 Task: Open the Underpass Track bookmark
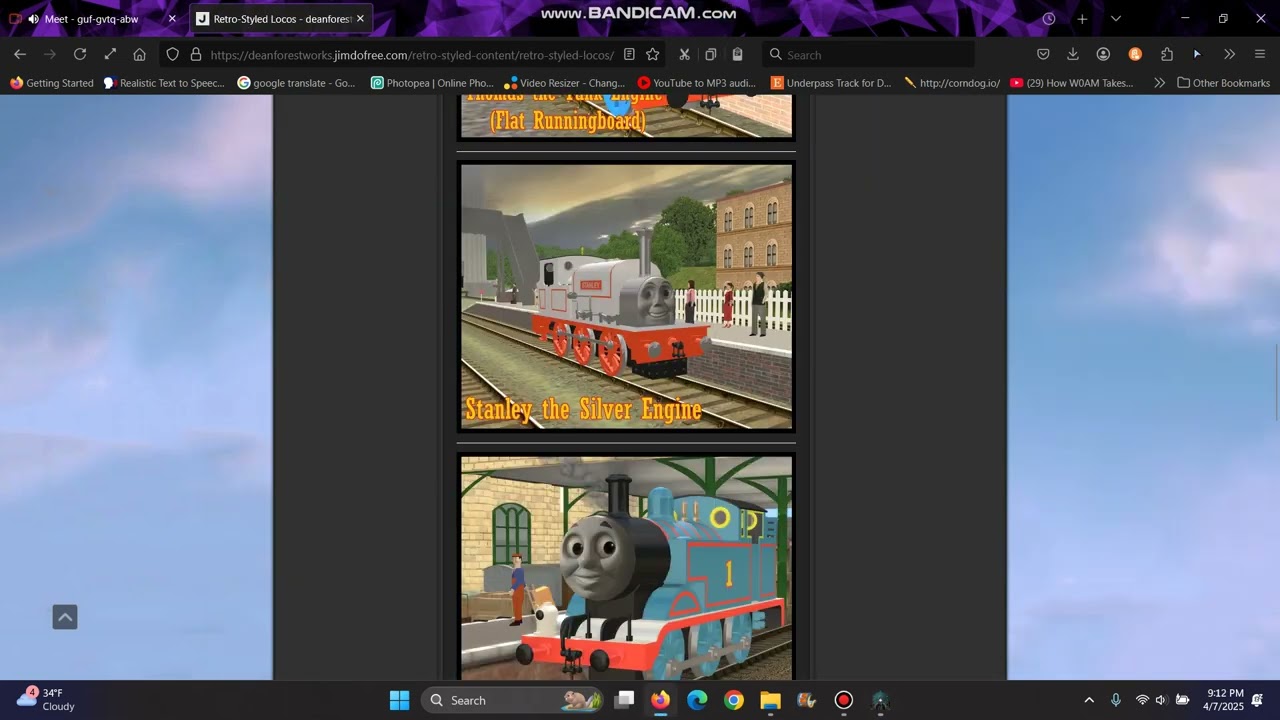pyautogui.click(x=831, y=83)
